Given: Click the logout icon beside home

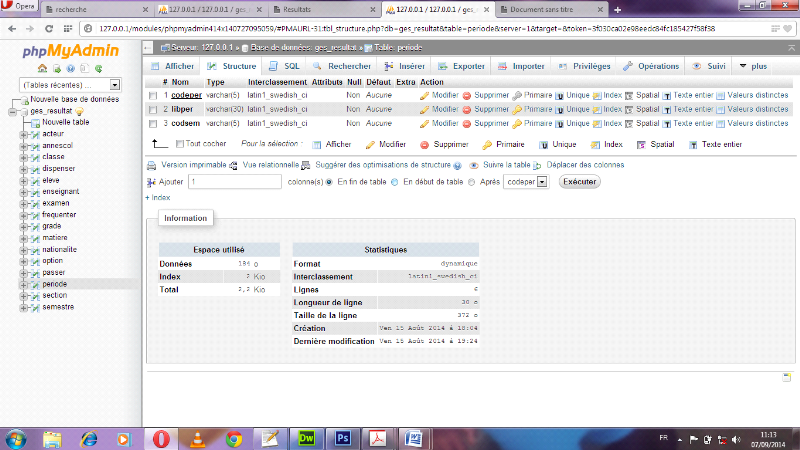Looking at the screenshot, I should tap(57, 68).
